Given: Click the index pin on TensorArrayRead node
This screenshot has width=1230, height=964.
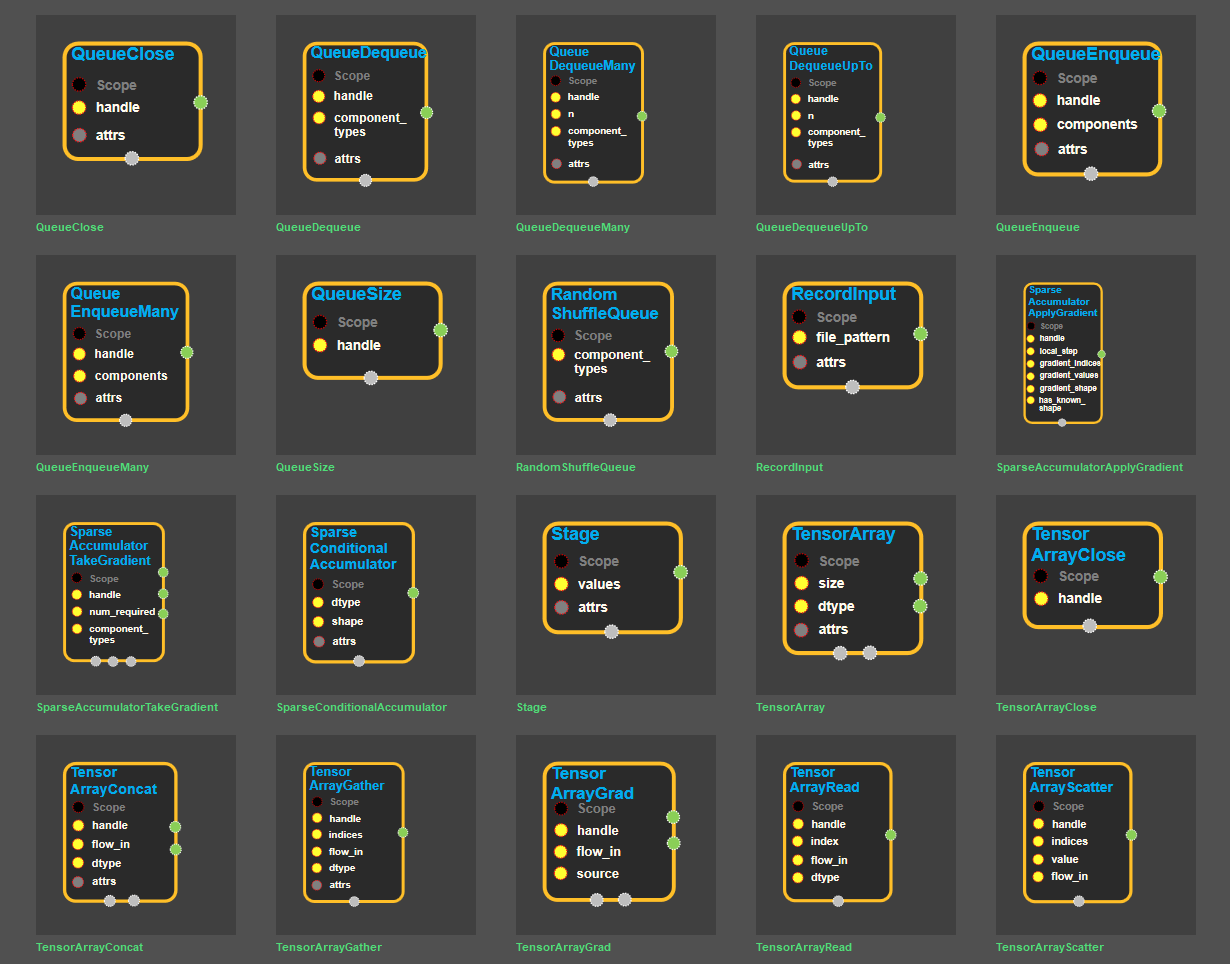Looking at the screenshot, I should [798, 841].
